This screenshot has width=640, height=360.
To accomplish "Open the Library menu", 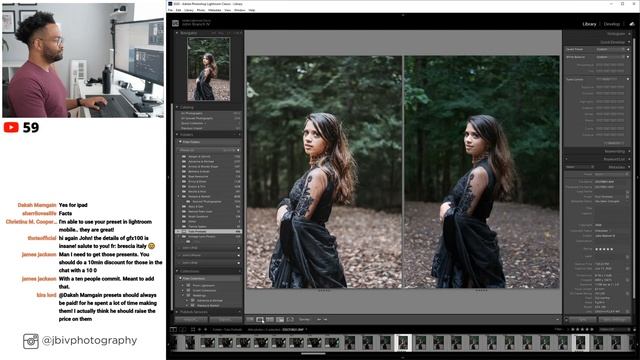I will 189,10.
